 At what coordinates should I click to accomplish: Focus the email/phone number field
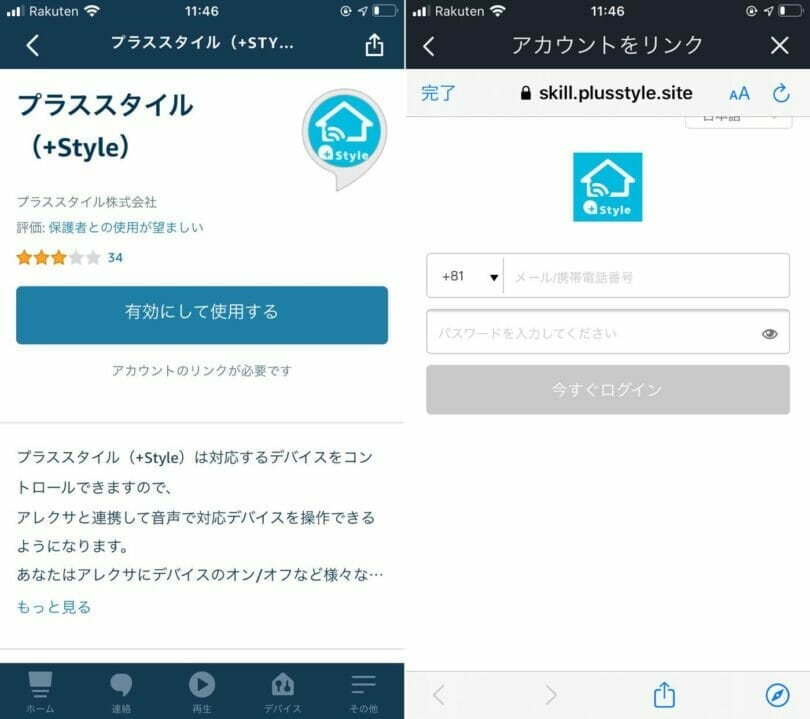point(646,277)
